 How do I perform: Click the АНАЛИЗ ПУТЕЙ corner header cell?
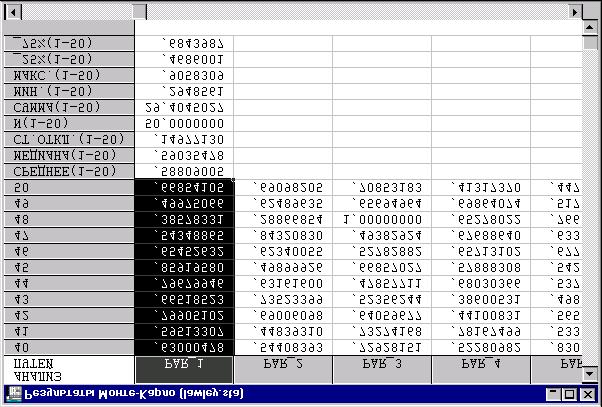click(69, 369)
